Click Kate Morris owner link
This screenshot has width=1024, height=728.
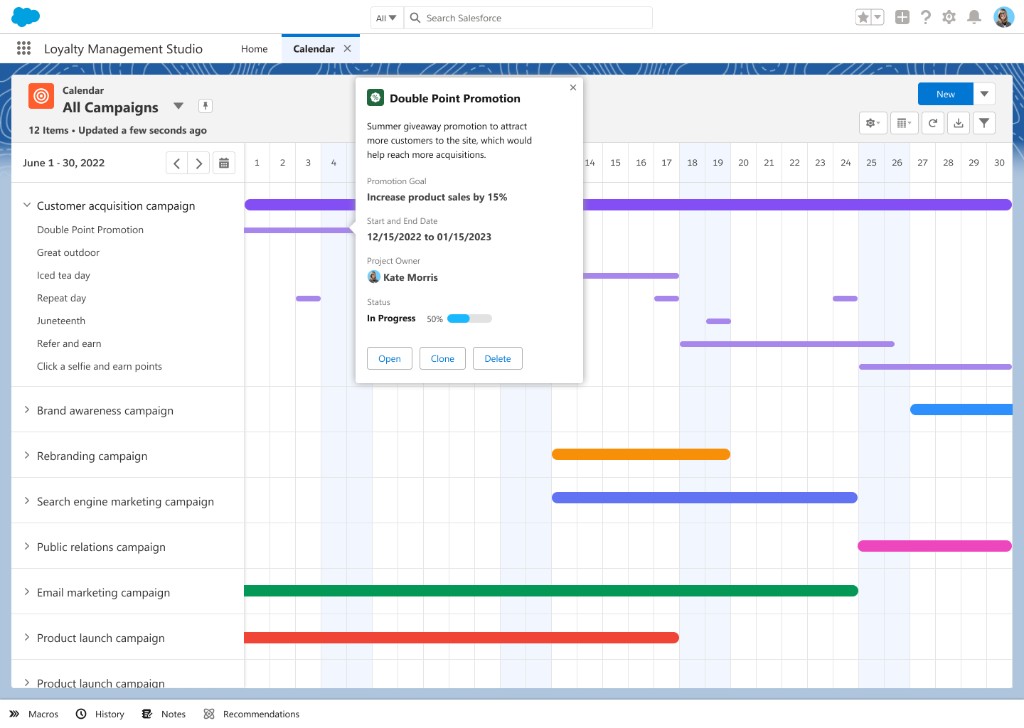[x=410, y=277]
